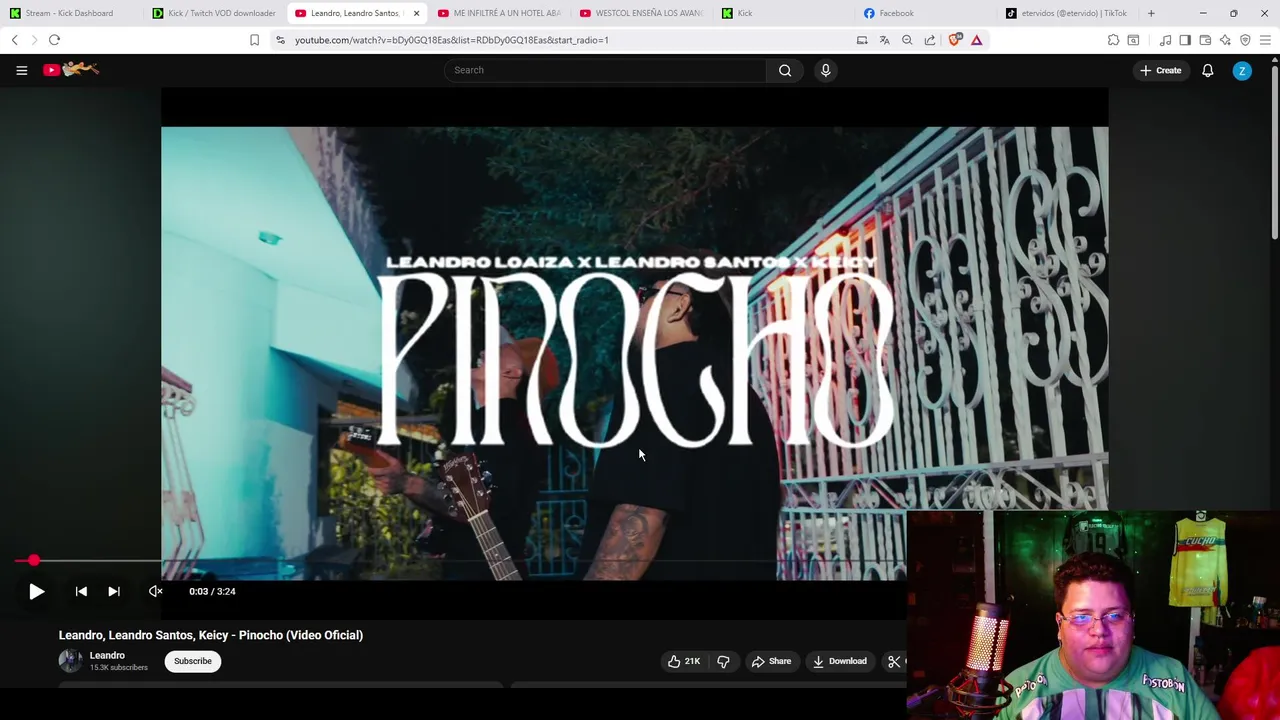The width and height of the screenshot is (1280, 720).
Task: Open the zoom magnifier icon
Action: coord(907,40)
